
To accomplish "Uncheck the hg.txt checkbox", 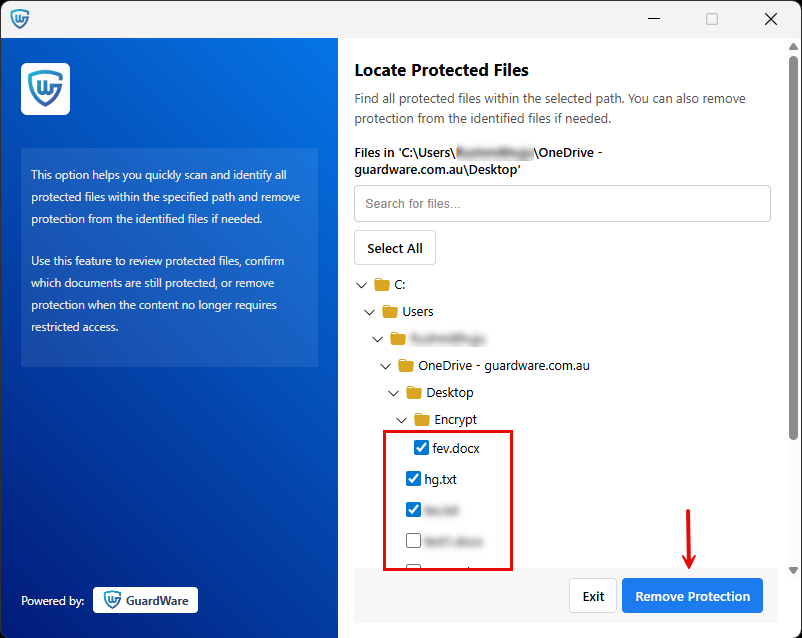I will [x=413, y=478].
